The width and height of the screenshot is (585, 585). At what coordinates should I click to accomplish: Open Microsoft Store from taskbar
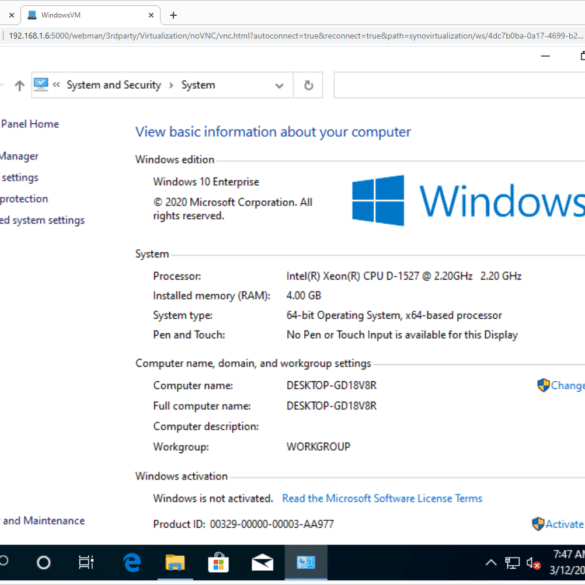tap(218, 562)
